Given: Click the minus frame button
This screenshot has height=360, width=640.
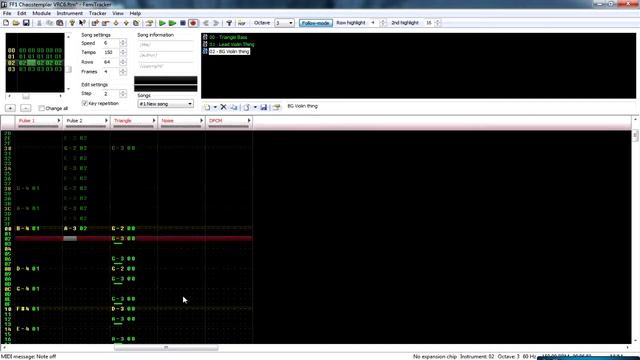Looking at the screenshot, I should [x=25, y=108].
